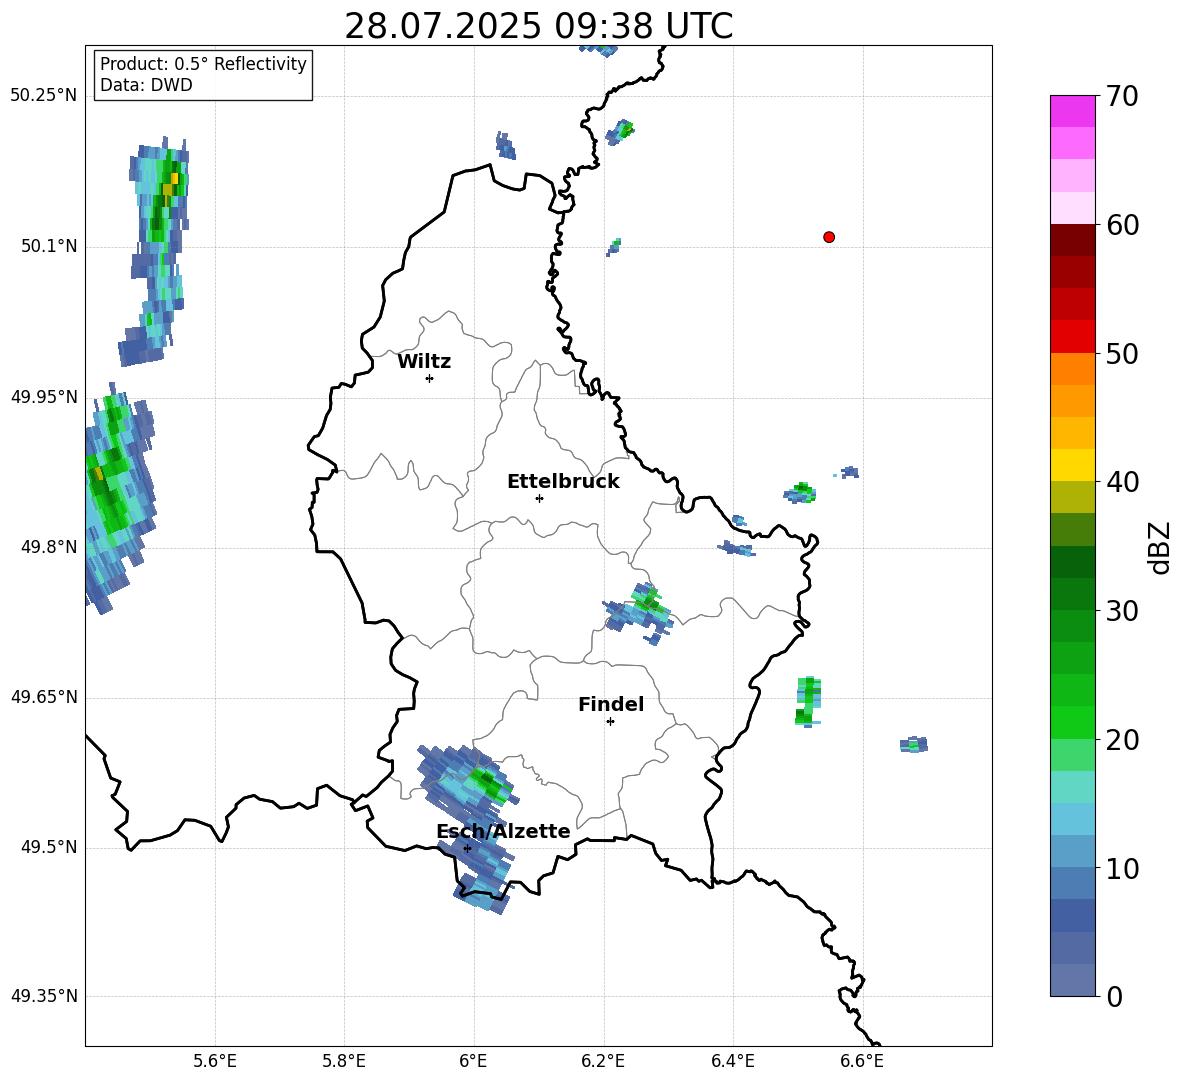This screenshot has height=1081, width=1184.
Task: Click the 'Findel' city label
Action: [x=611, y=704]
